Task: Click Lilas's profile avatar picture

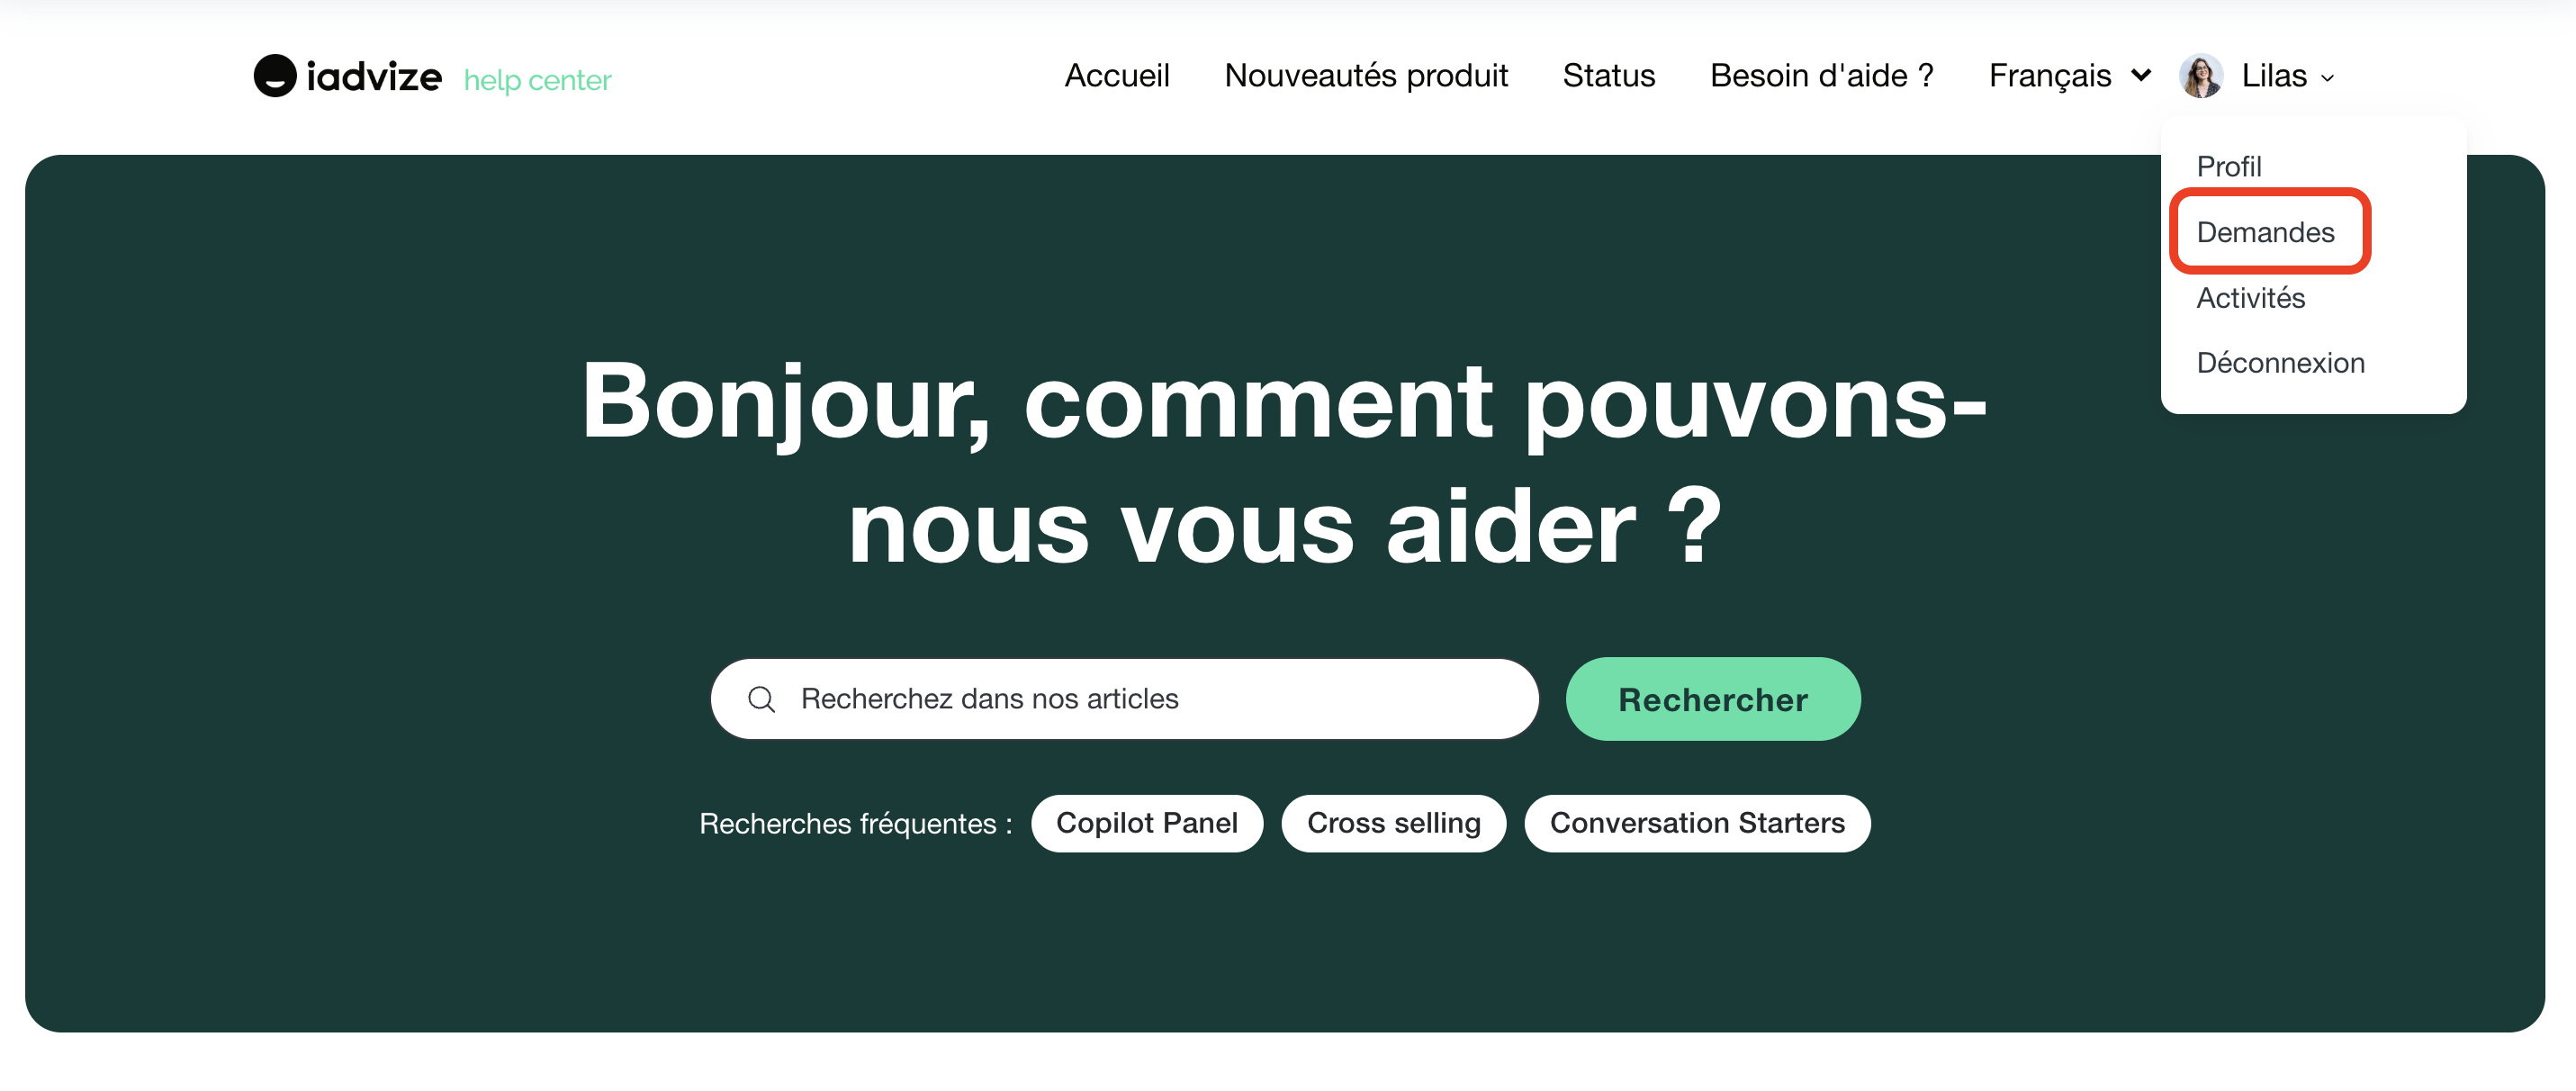Action: pyautogui.click(x=2200, y=76)
